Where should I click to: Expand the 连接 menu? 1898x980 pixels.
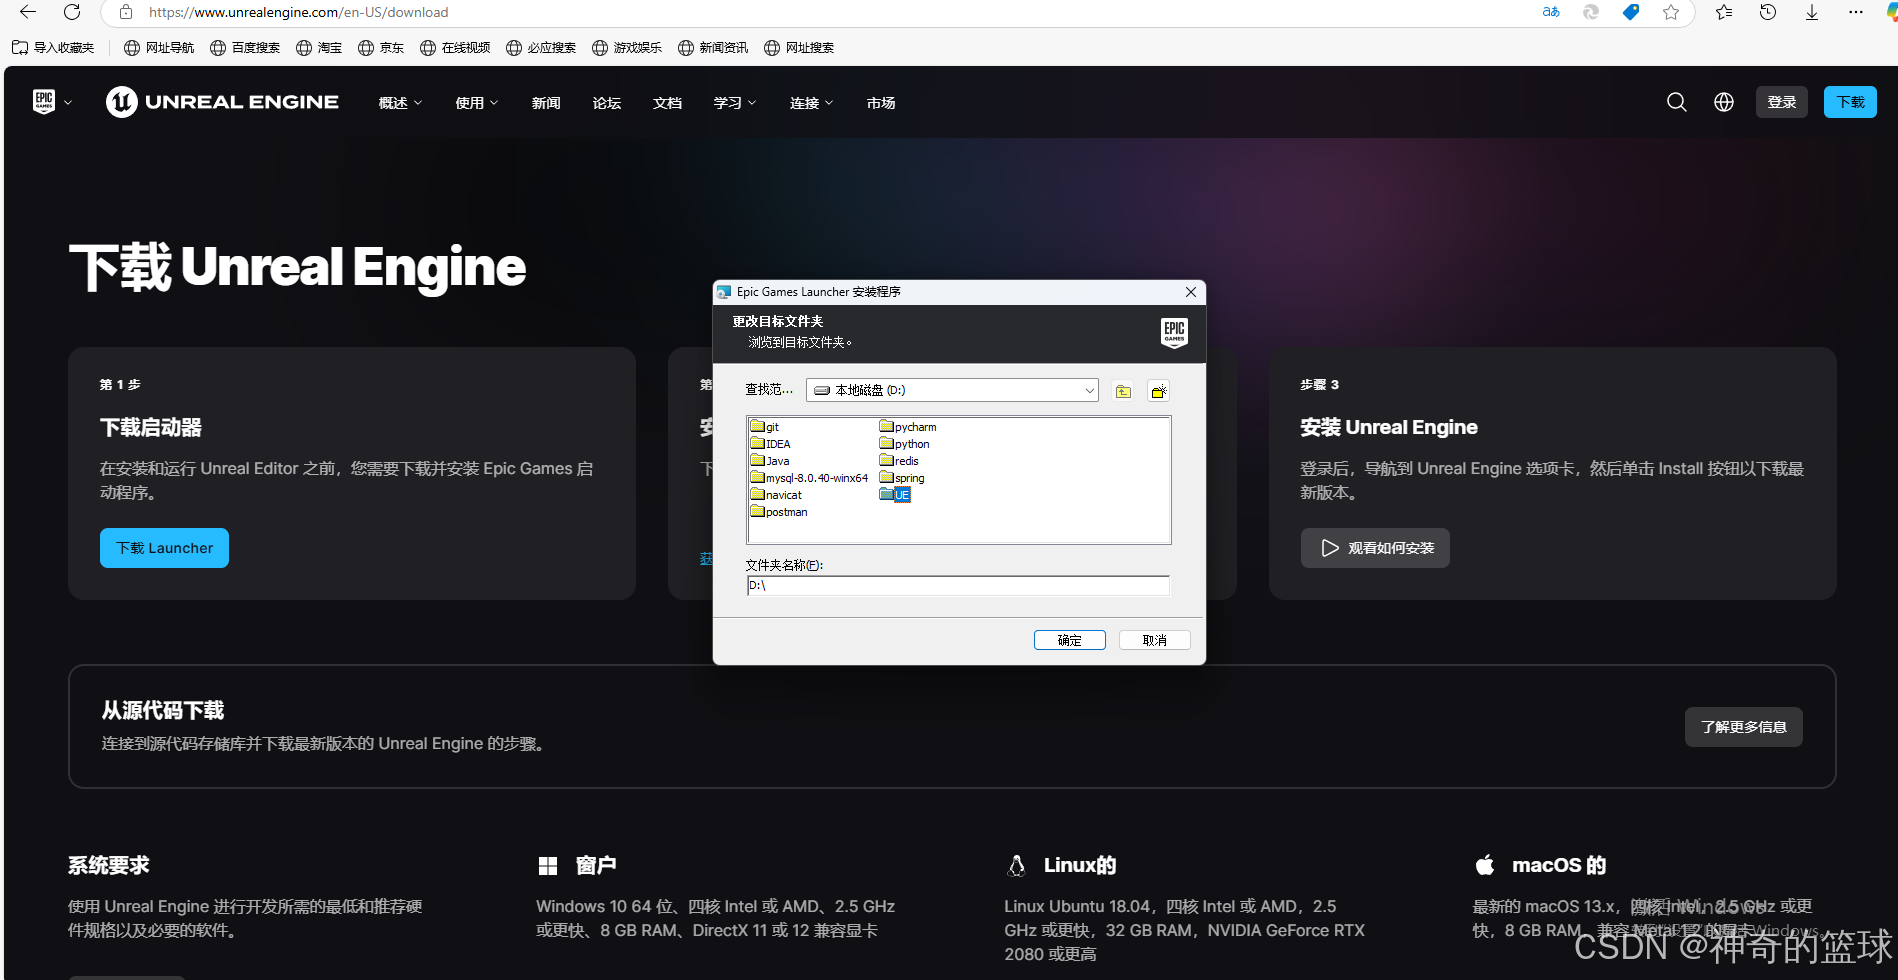(x=811, y=103)
